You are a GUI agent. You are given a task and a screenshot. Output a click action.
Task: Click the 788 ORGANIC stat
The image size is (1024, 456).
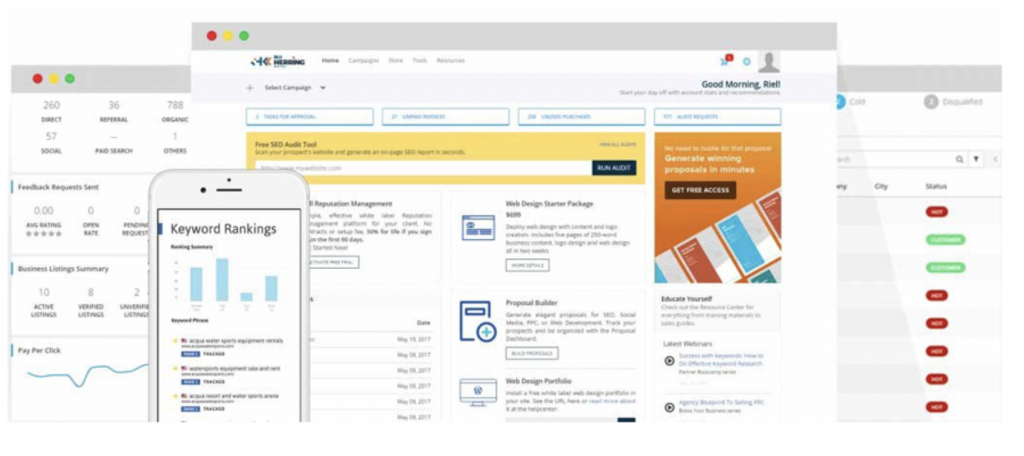click(174, 112)
